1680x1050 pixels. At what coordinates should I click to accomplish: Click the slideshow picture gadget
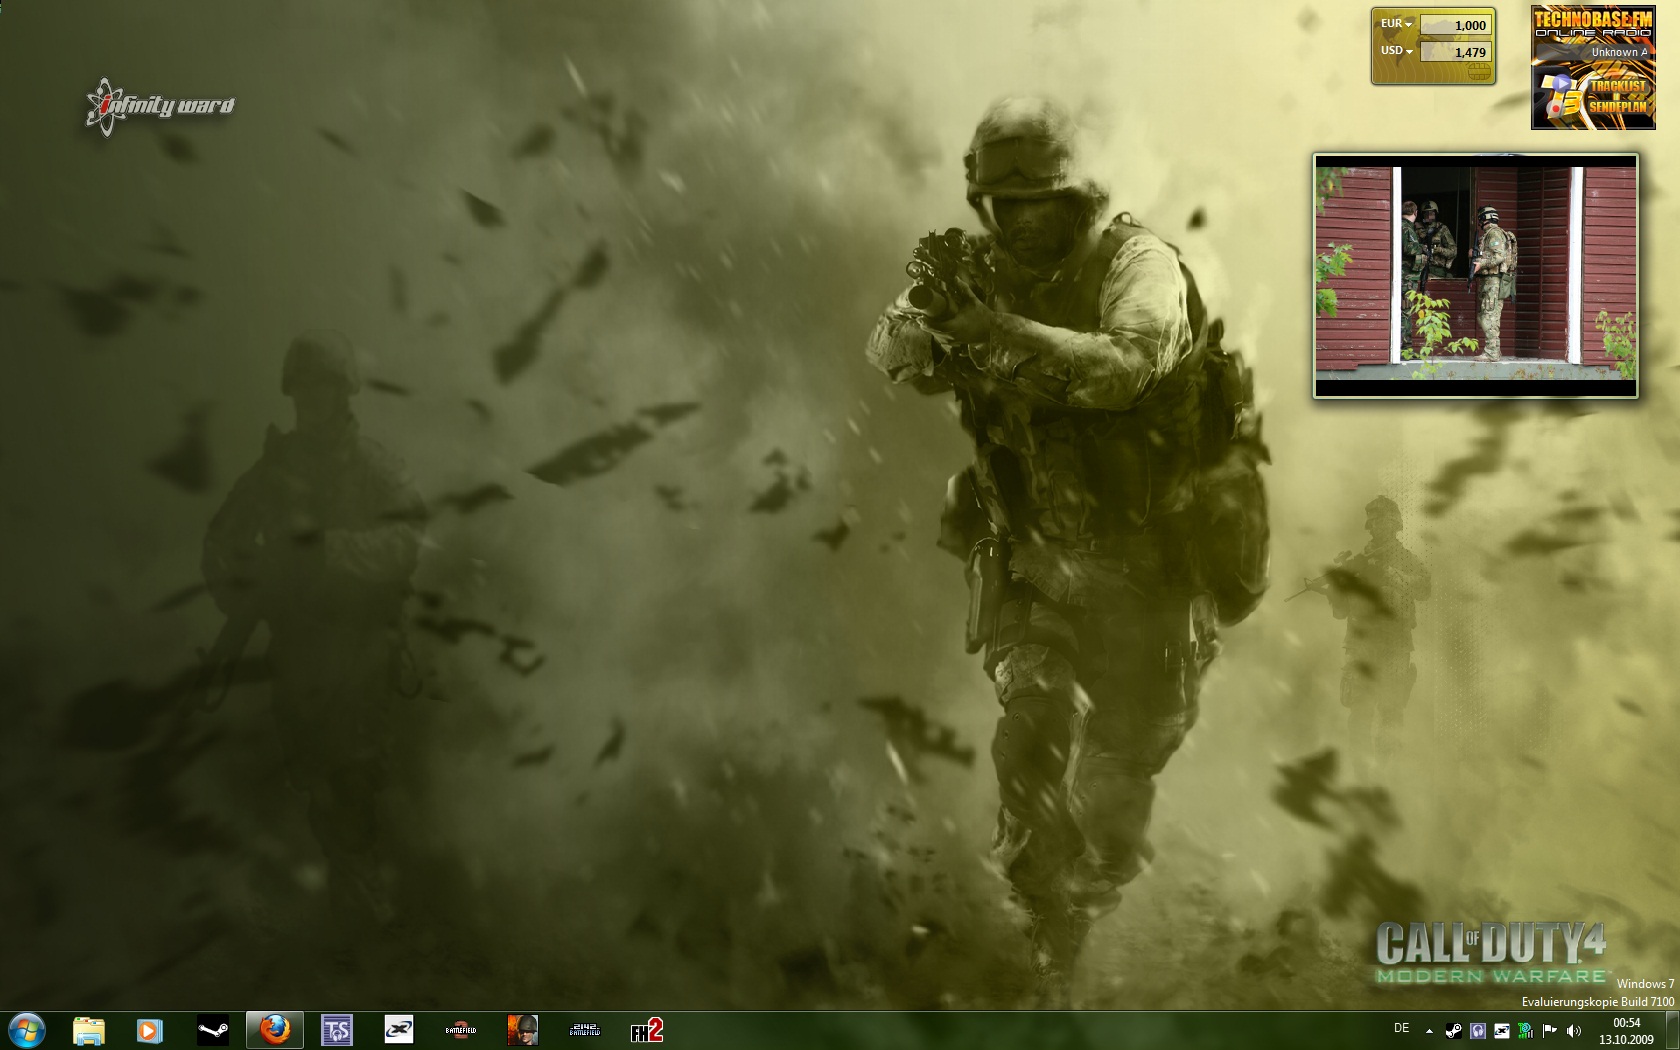tap(1476, 275)
